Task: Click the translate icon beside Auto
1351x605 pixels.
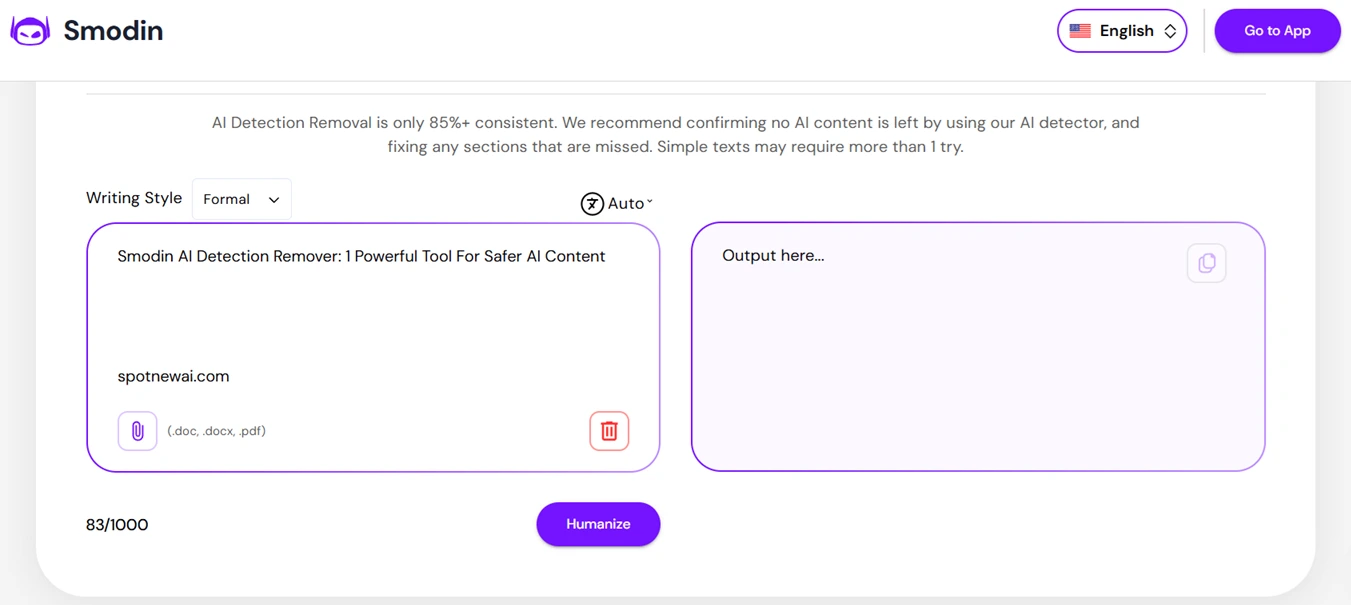Action: [x=592, y=204]
